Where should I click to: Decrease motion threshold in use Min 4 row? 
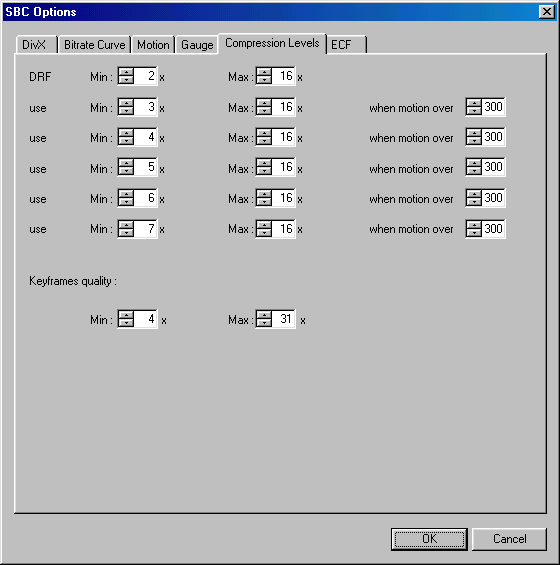click(474, 141)
